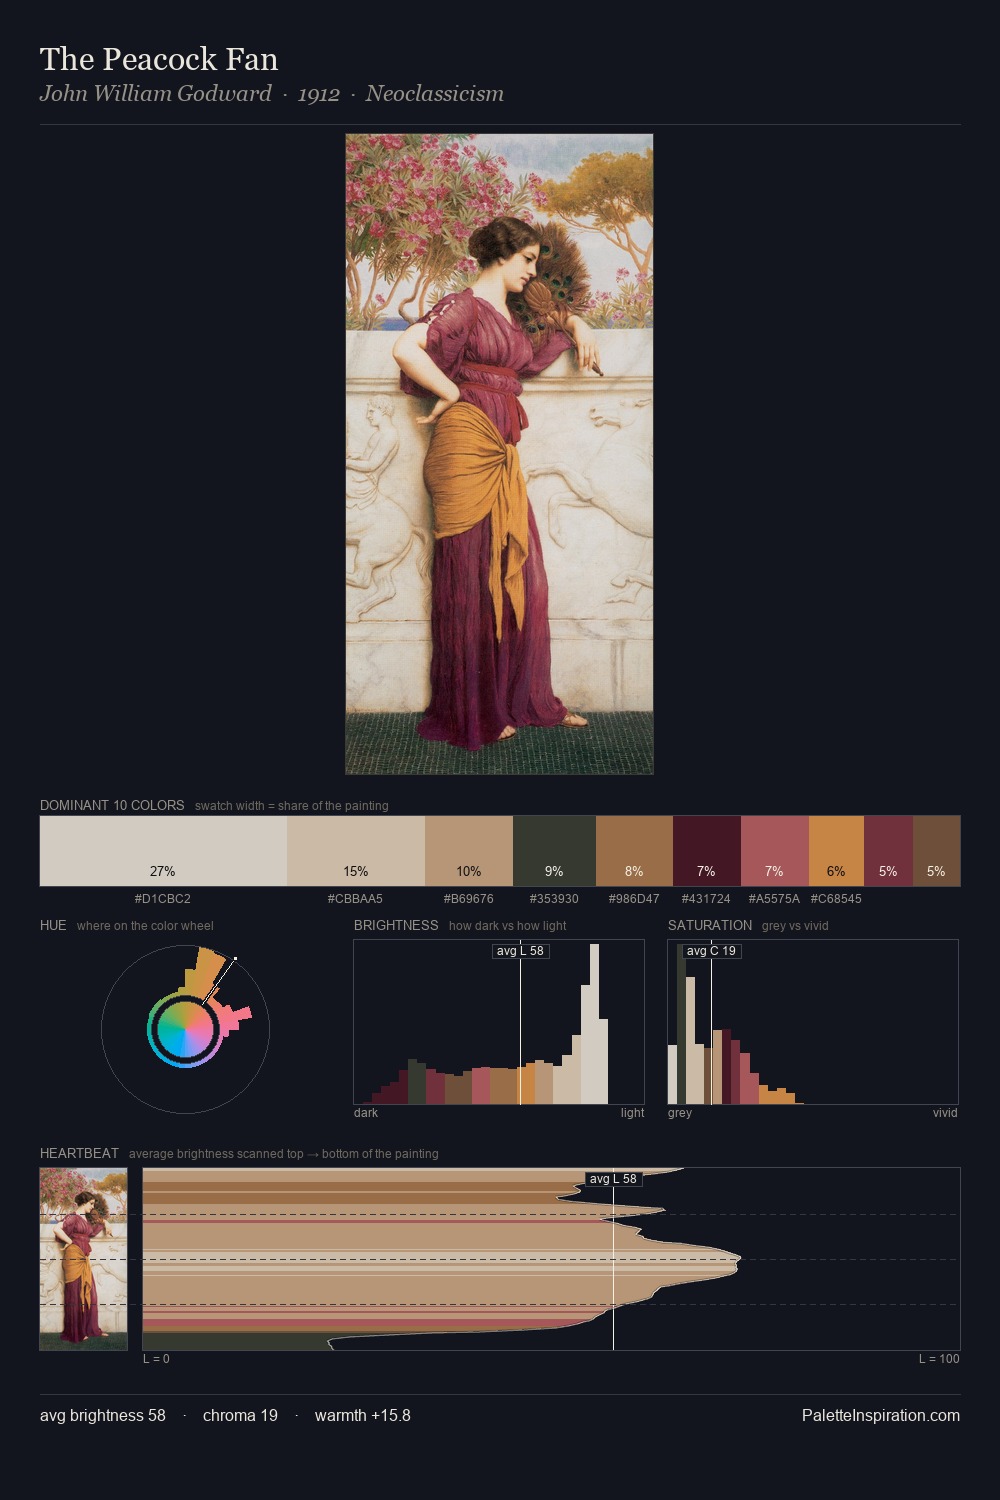Open the small painting thumbnail beside Heartbeat
The width and height of the screenshot is (1000, 1500).
(84, 1259)
